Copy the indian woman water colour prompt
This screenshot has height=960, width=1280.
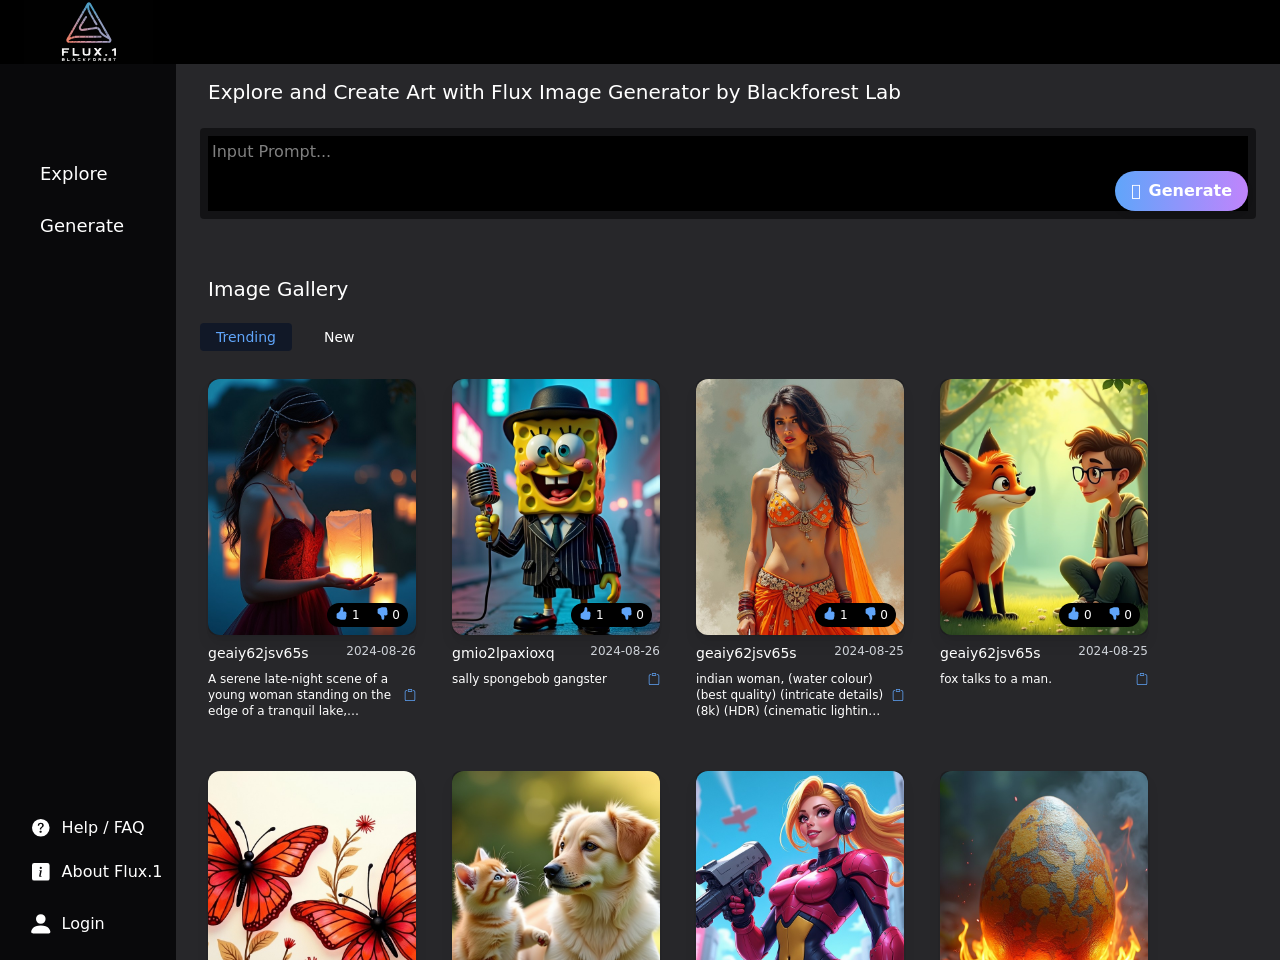click(898, 695)
